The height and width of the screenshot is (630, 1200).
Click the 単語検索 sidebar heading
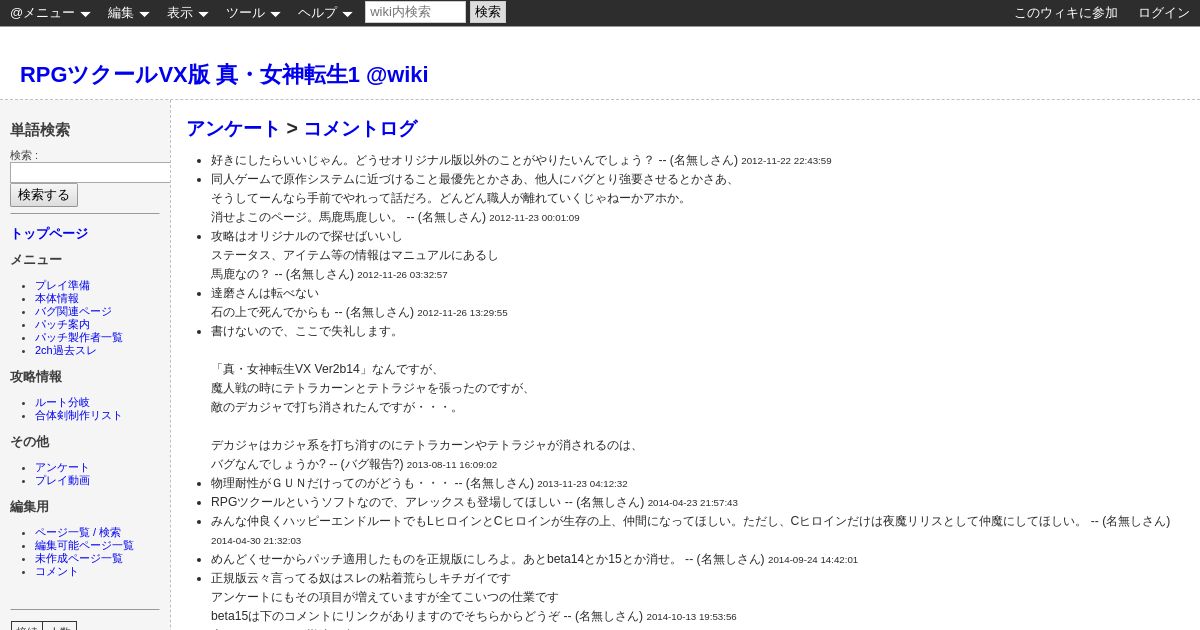click(40, 130)
